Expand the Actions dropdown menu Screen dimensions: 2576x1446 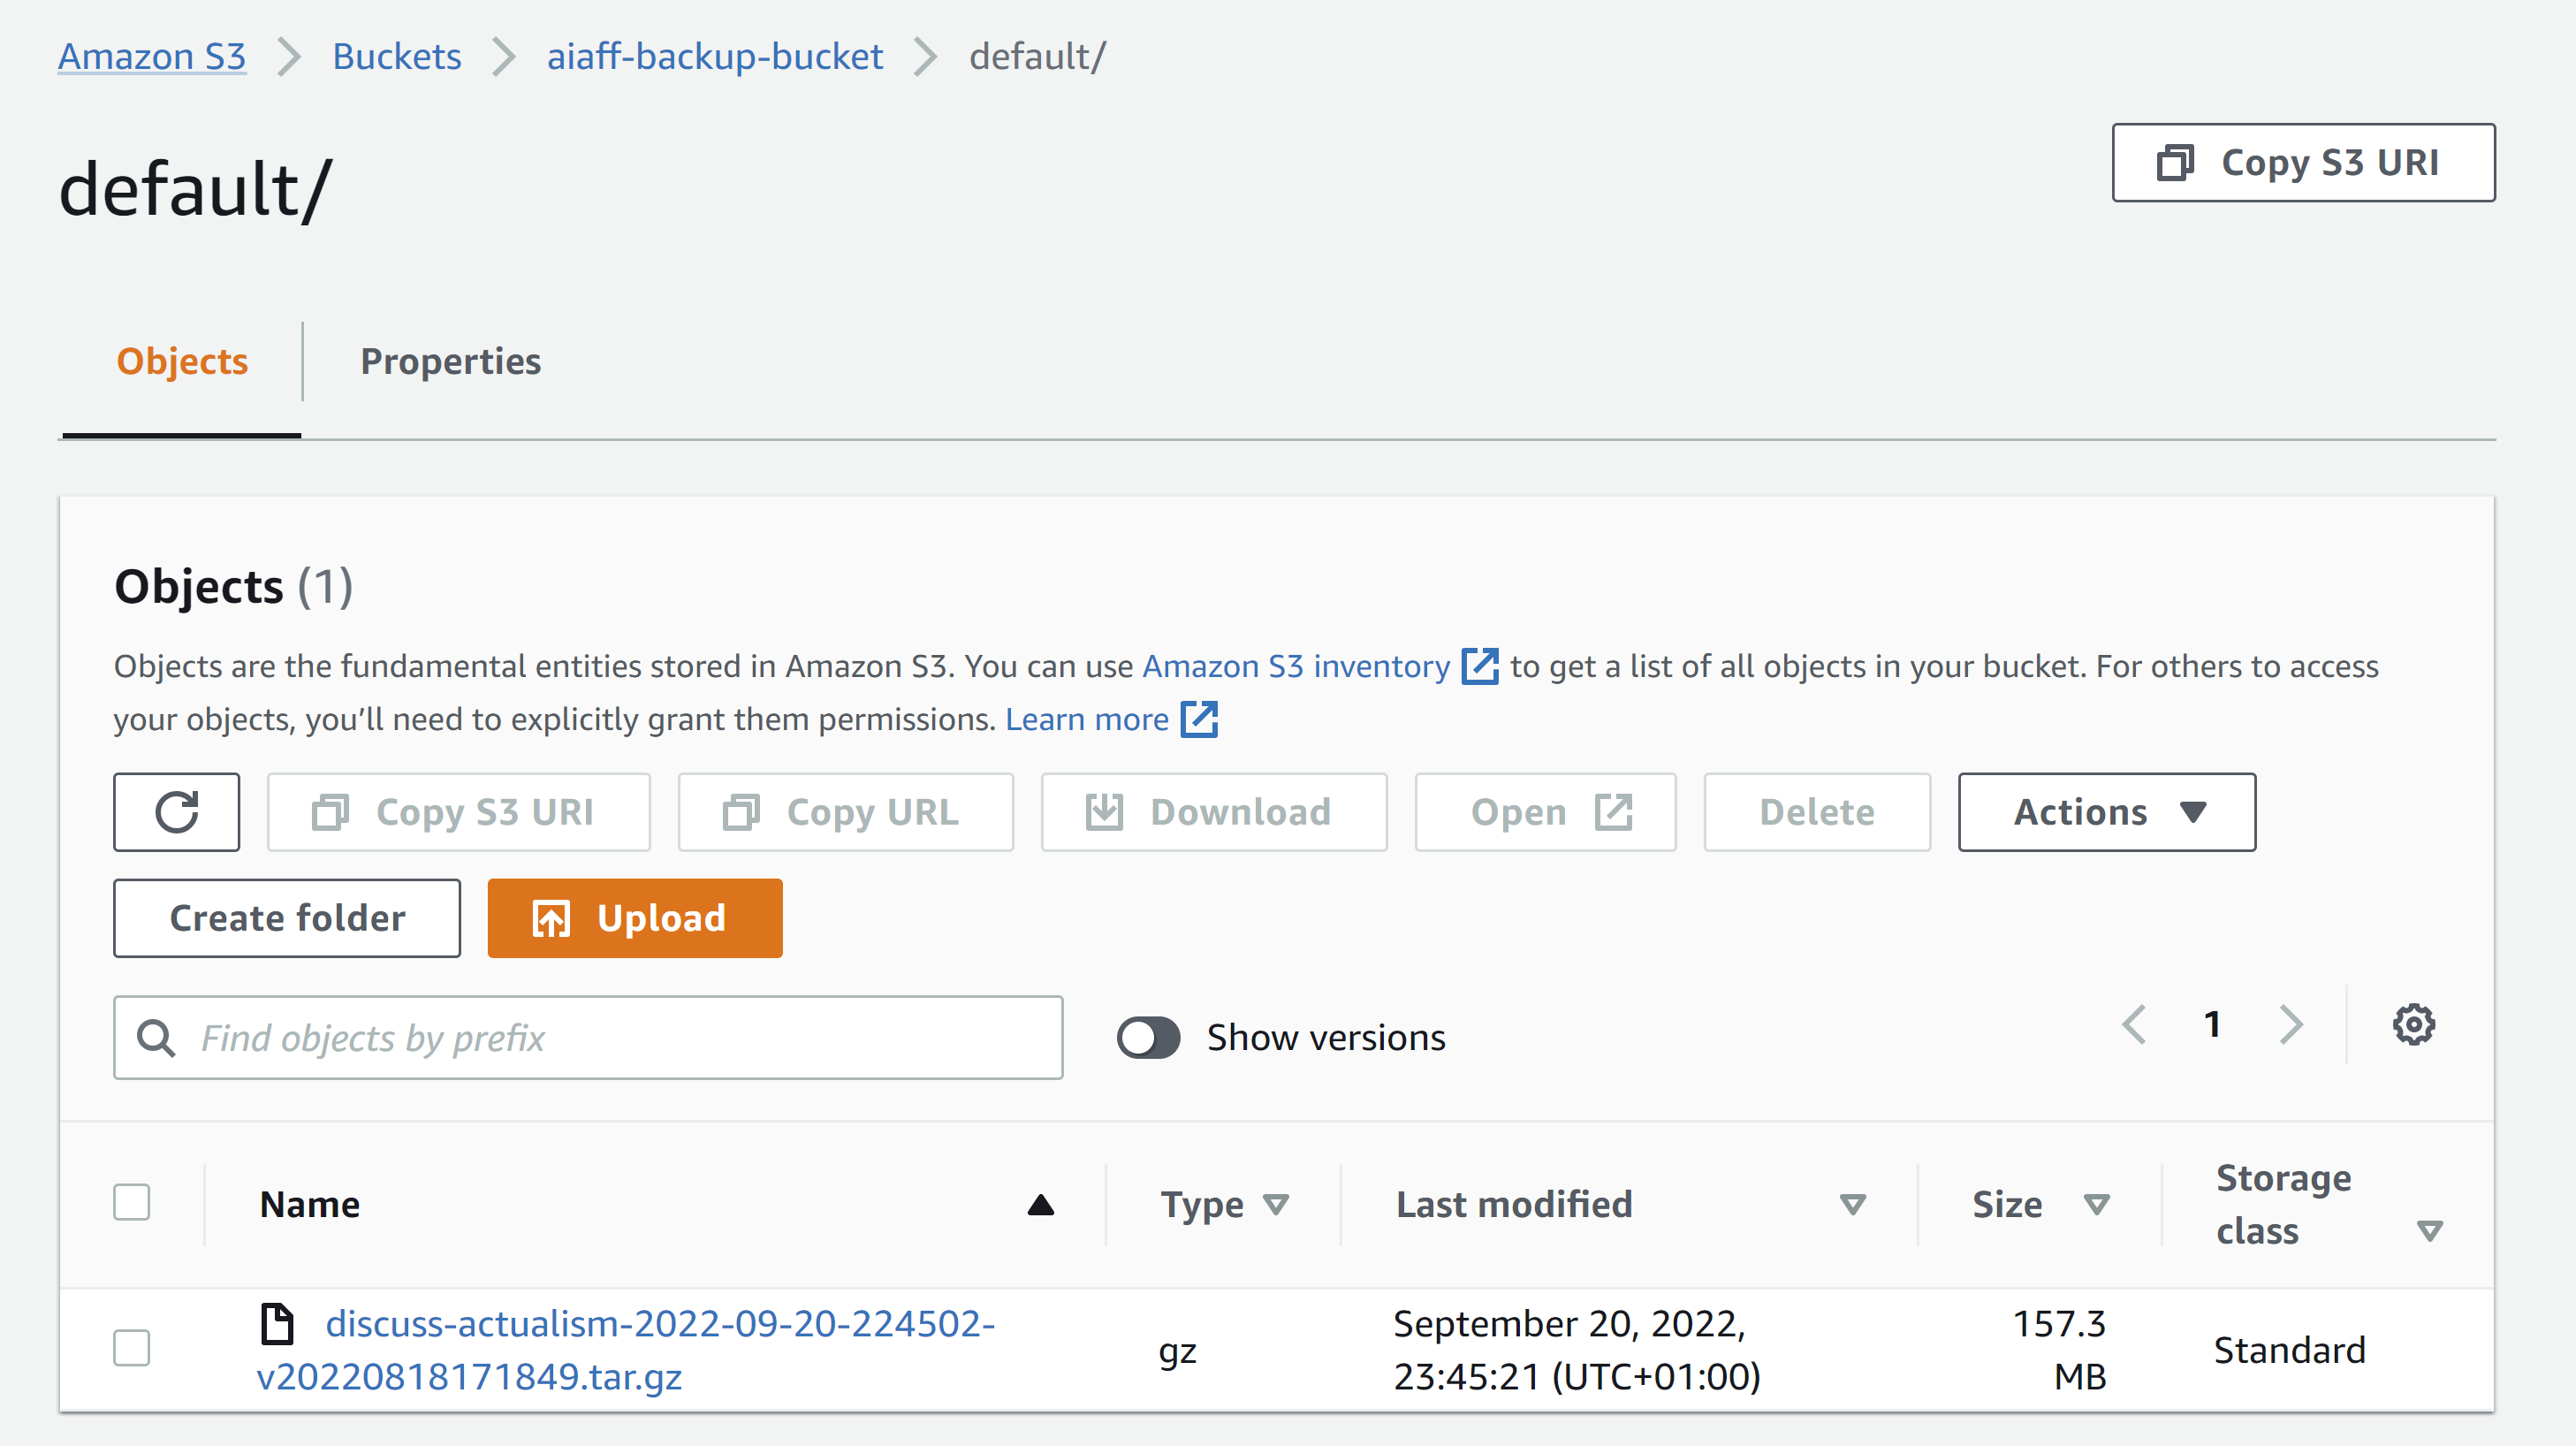(x=2106, y=811)
